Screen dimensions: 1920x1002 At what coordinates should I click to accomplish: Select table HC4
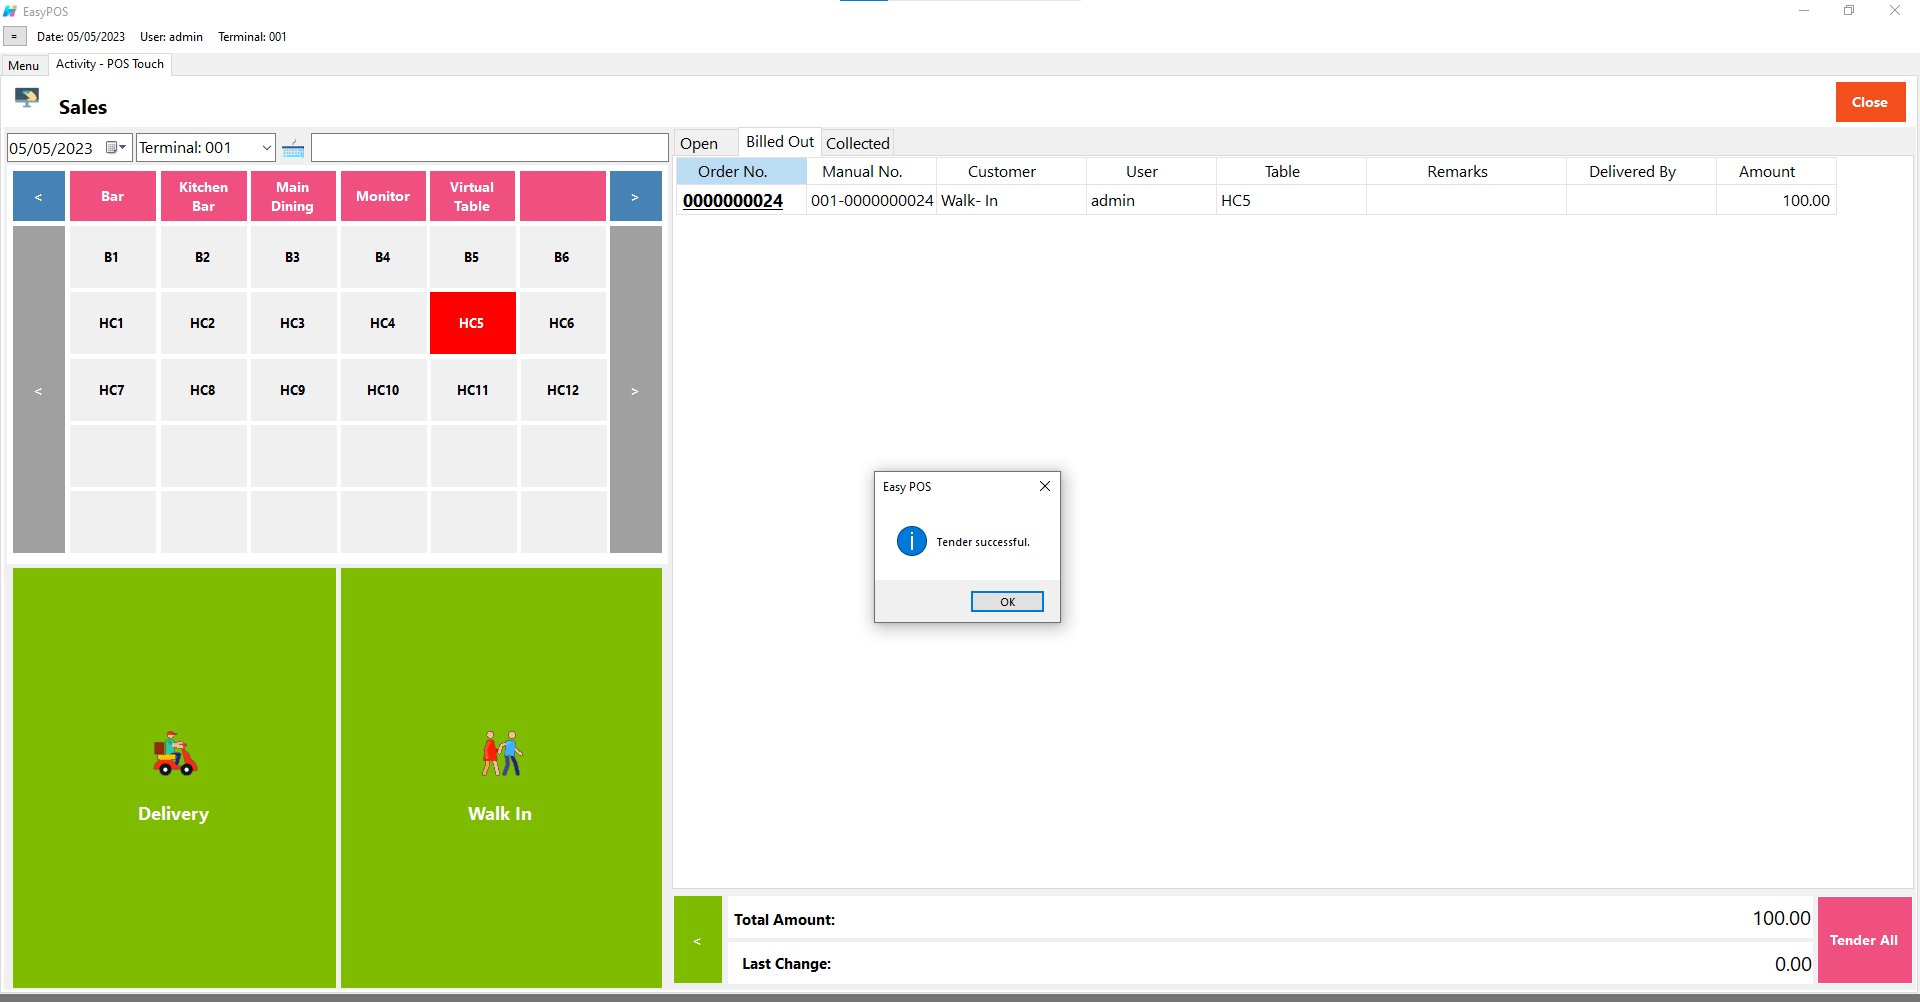383,323
